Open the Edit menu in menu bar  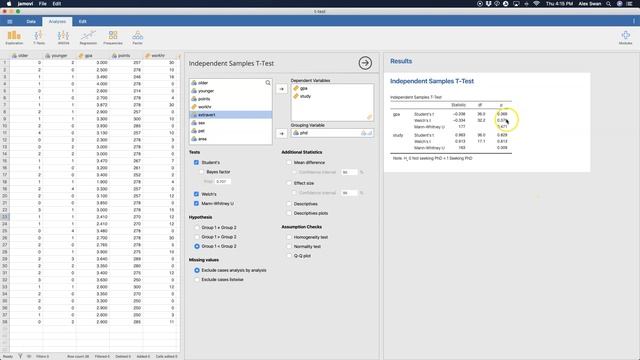[57, 4]
